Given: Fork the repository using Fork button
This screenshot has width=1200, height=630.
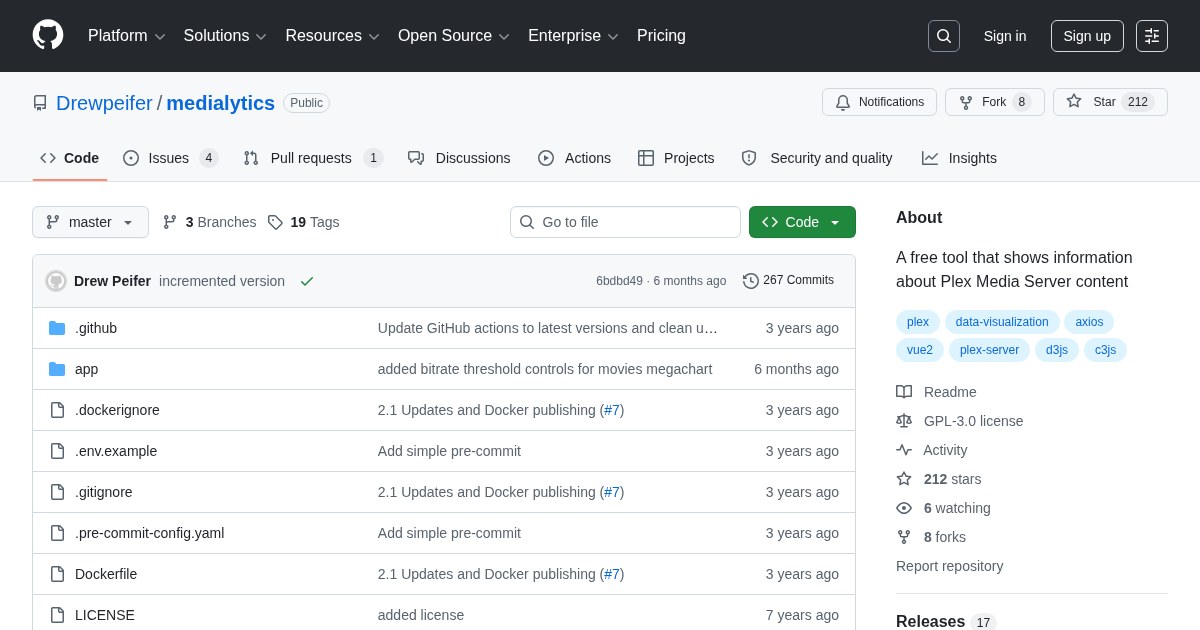Looking at the screenshot, I should pyautogui.click(x=994, y=102).
